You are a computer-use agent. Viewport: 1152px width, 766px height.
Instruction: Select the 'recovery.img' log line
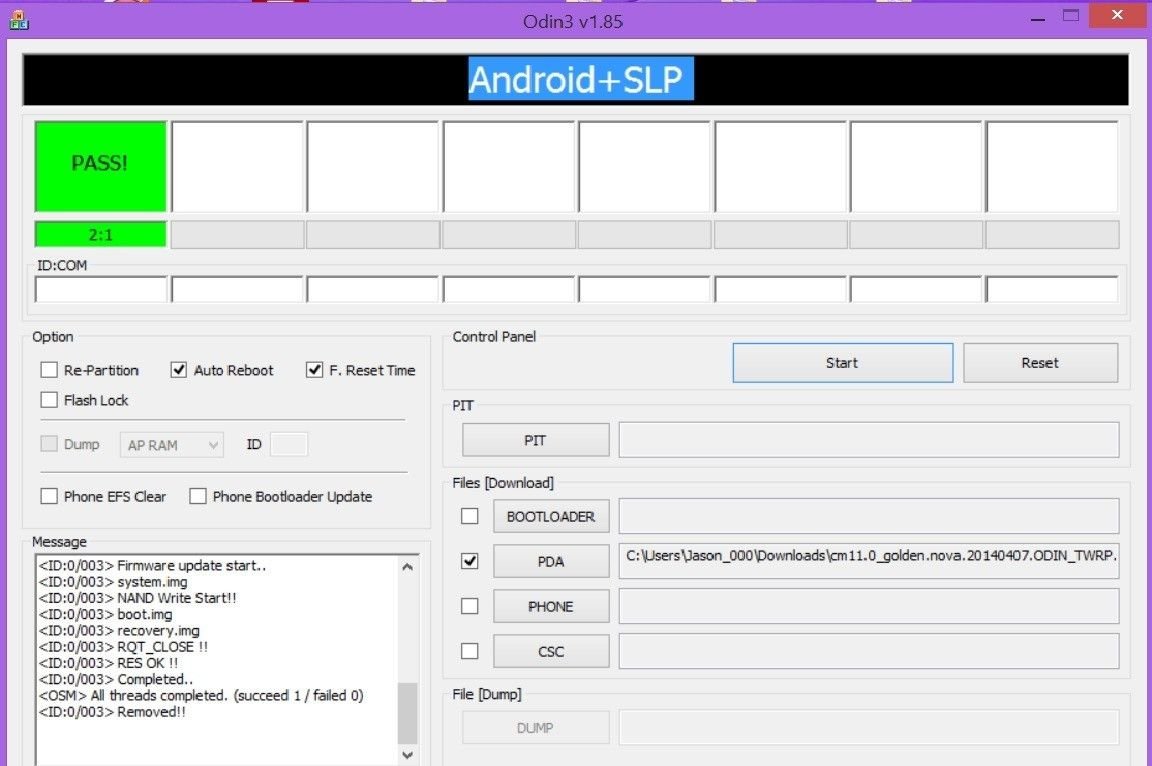click(119, 630)
